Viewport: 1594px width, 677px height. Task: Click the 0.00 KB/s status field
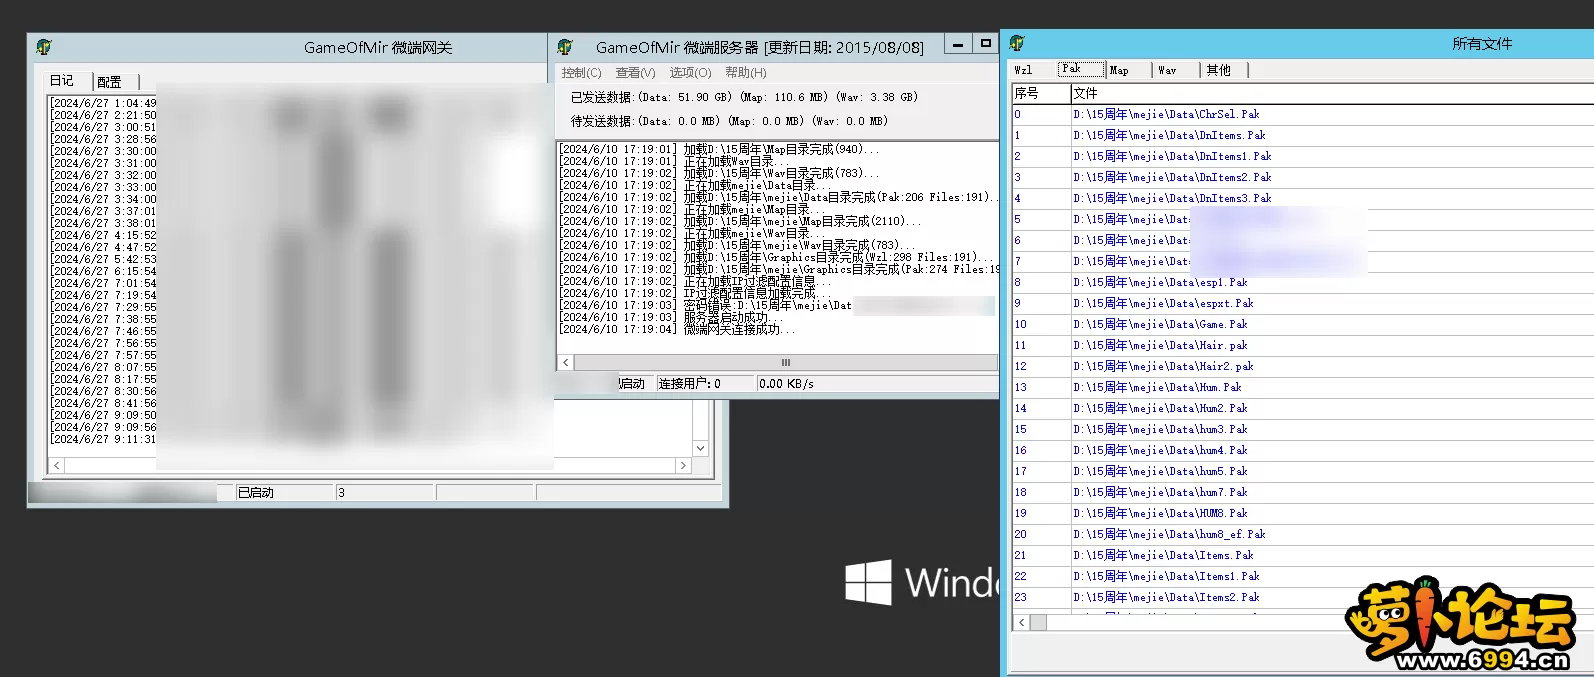pyautogui.click(x=876, y=383)
